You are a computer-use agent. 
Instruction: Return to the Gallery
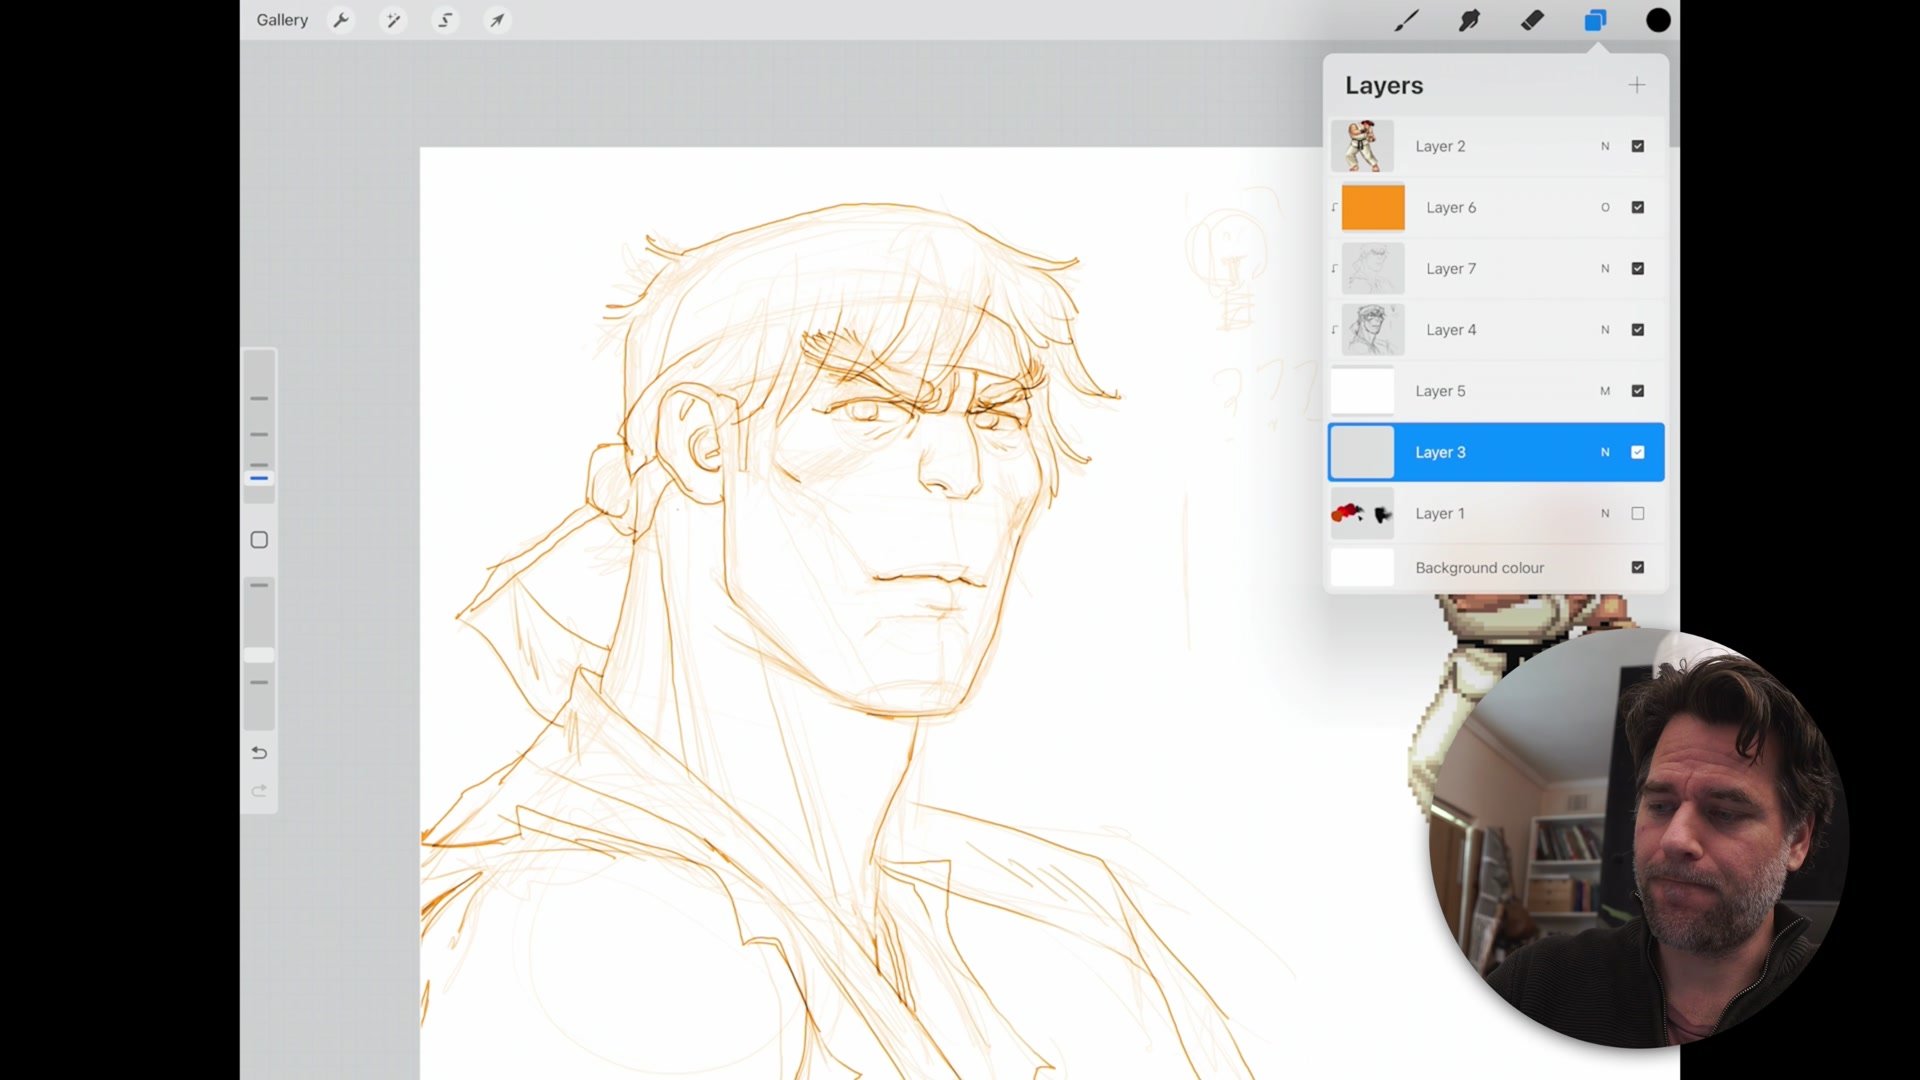point(282,20)
